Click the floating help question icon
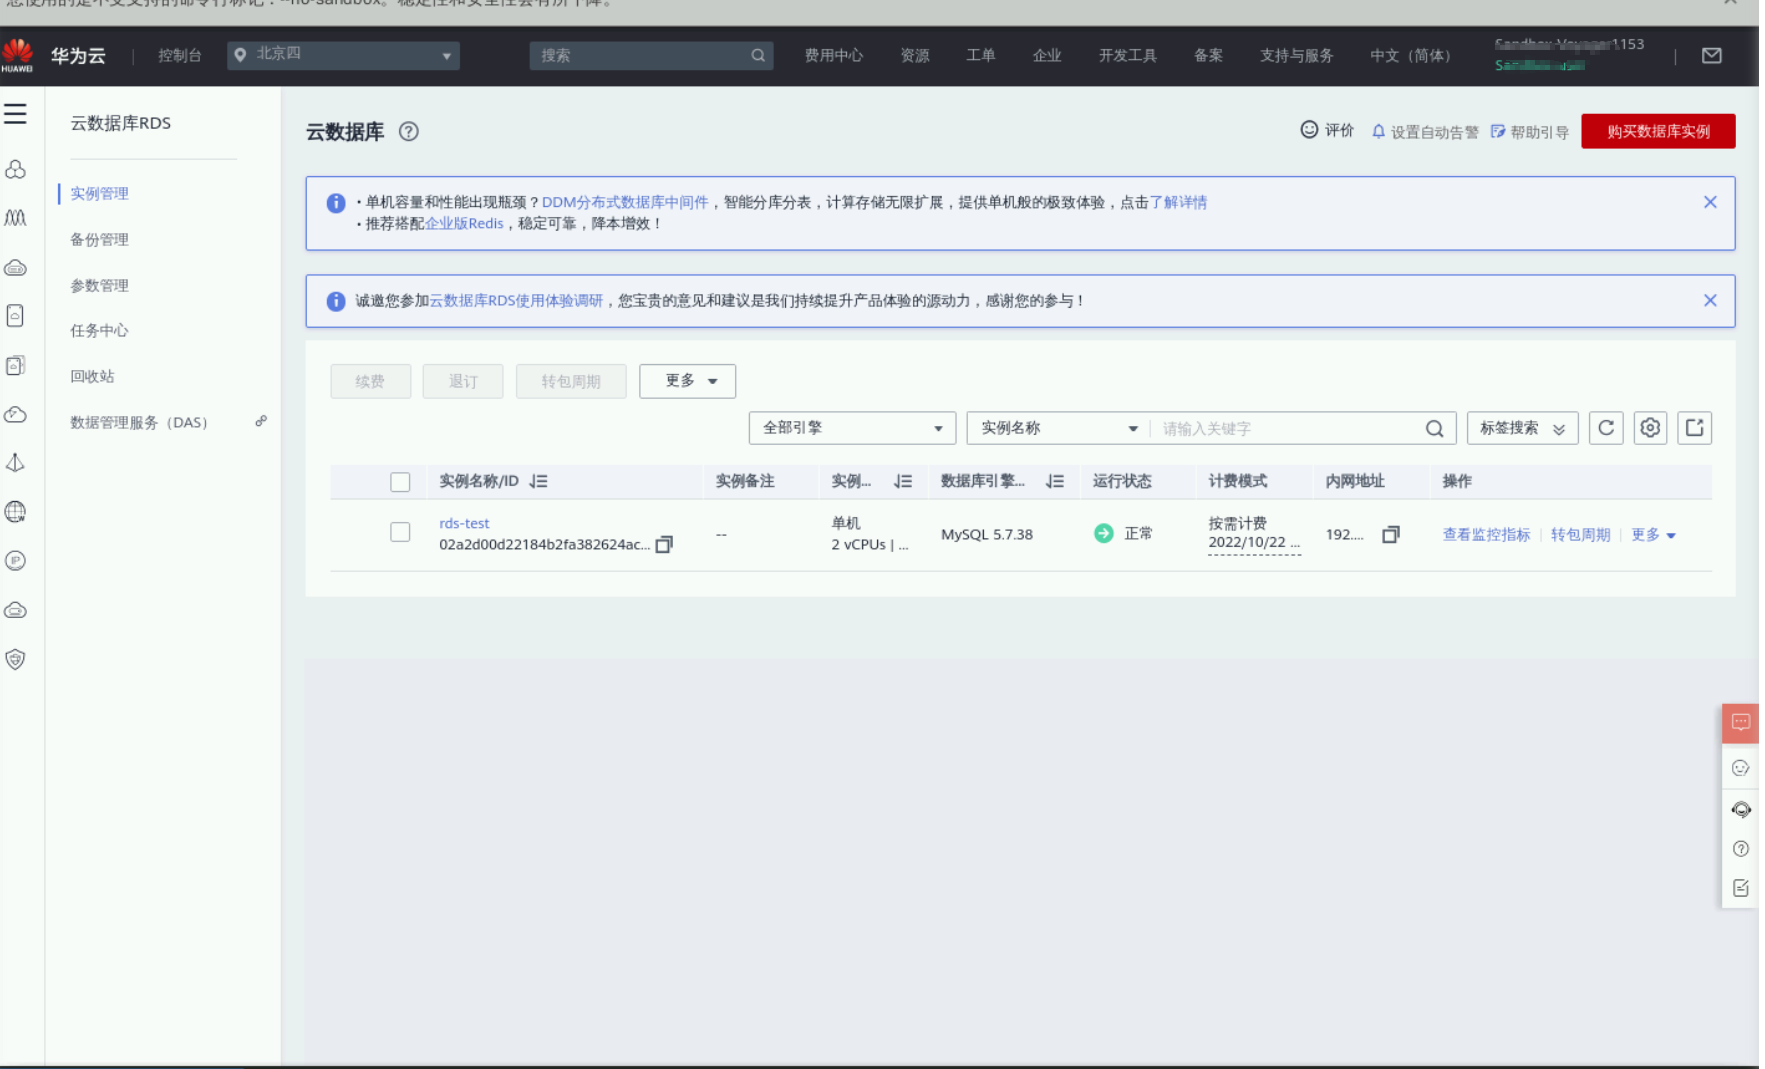 (1740, 848)
